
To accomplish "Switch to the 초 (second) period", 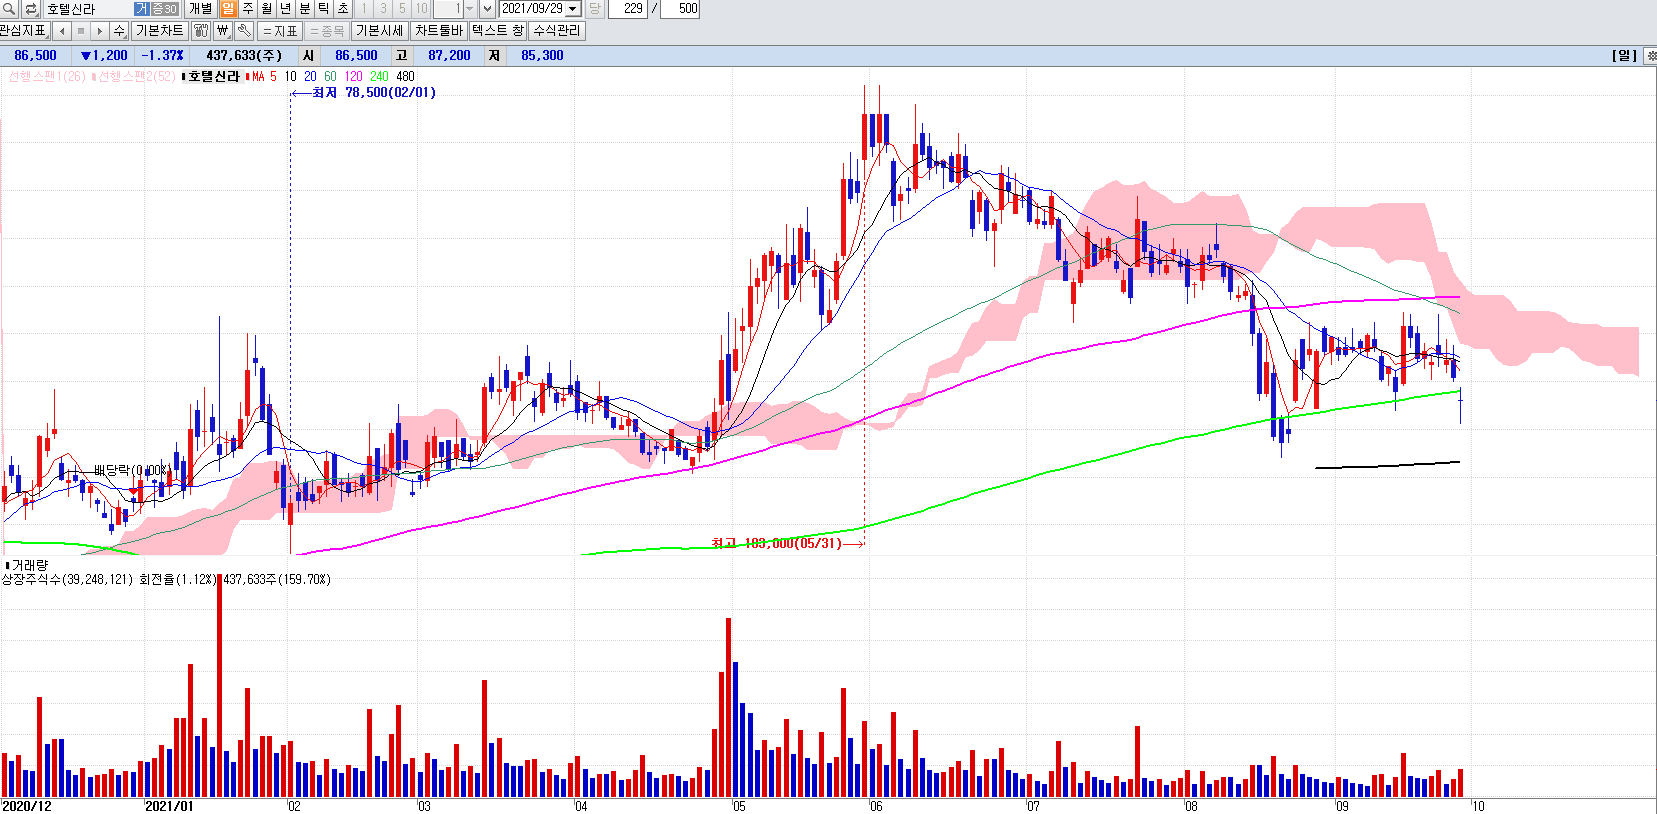I will click(x=342, y=9).
